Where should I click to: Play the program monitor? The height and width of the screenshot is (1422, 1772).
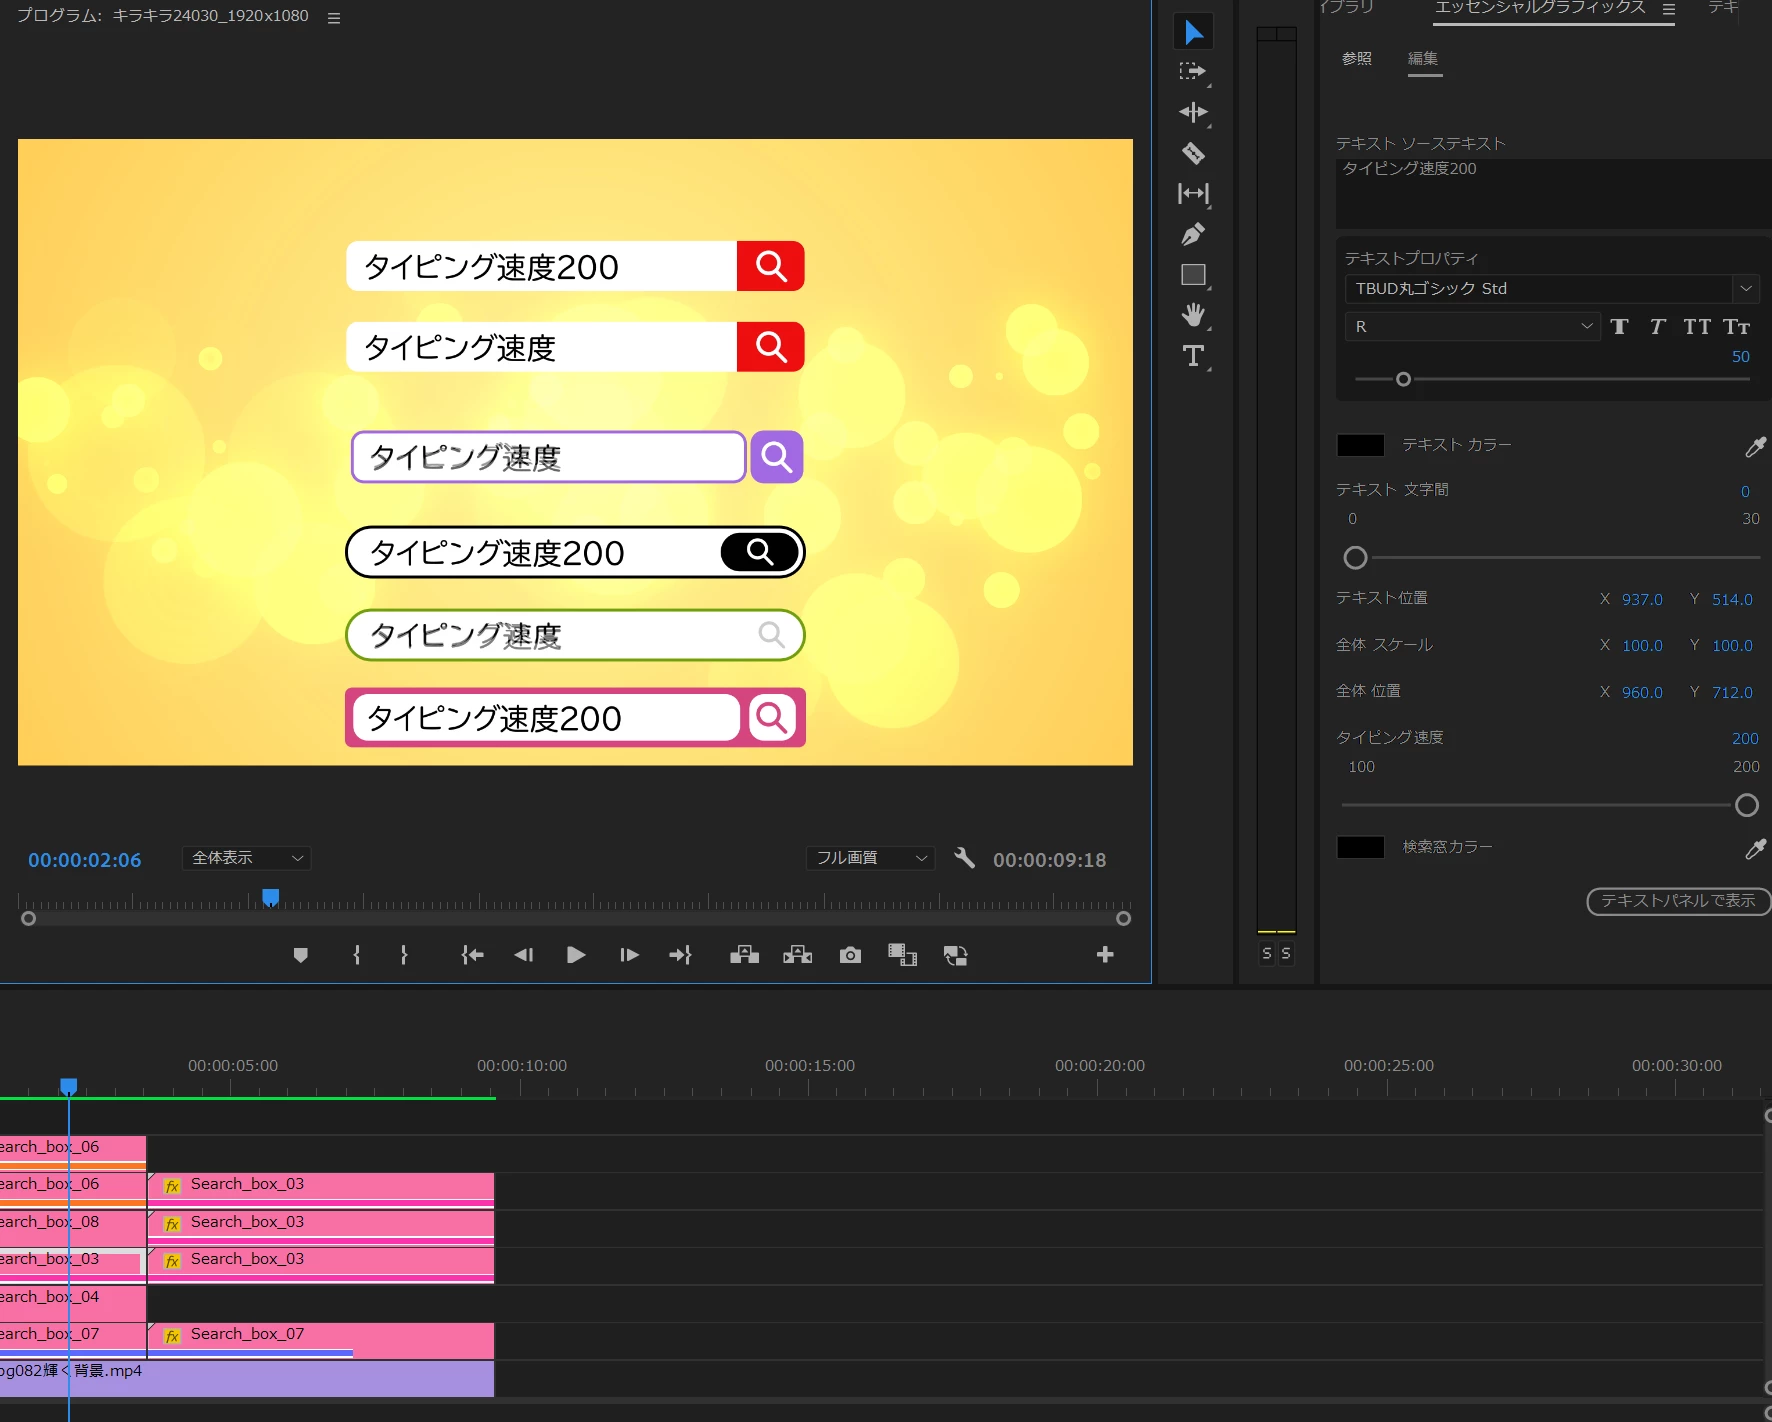coord(576,955)
